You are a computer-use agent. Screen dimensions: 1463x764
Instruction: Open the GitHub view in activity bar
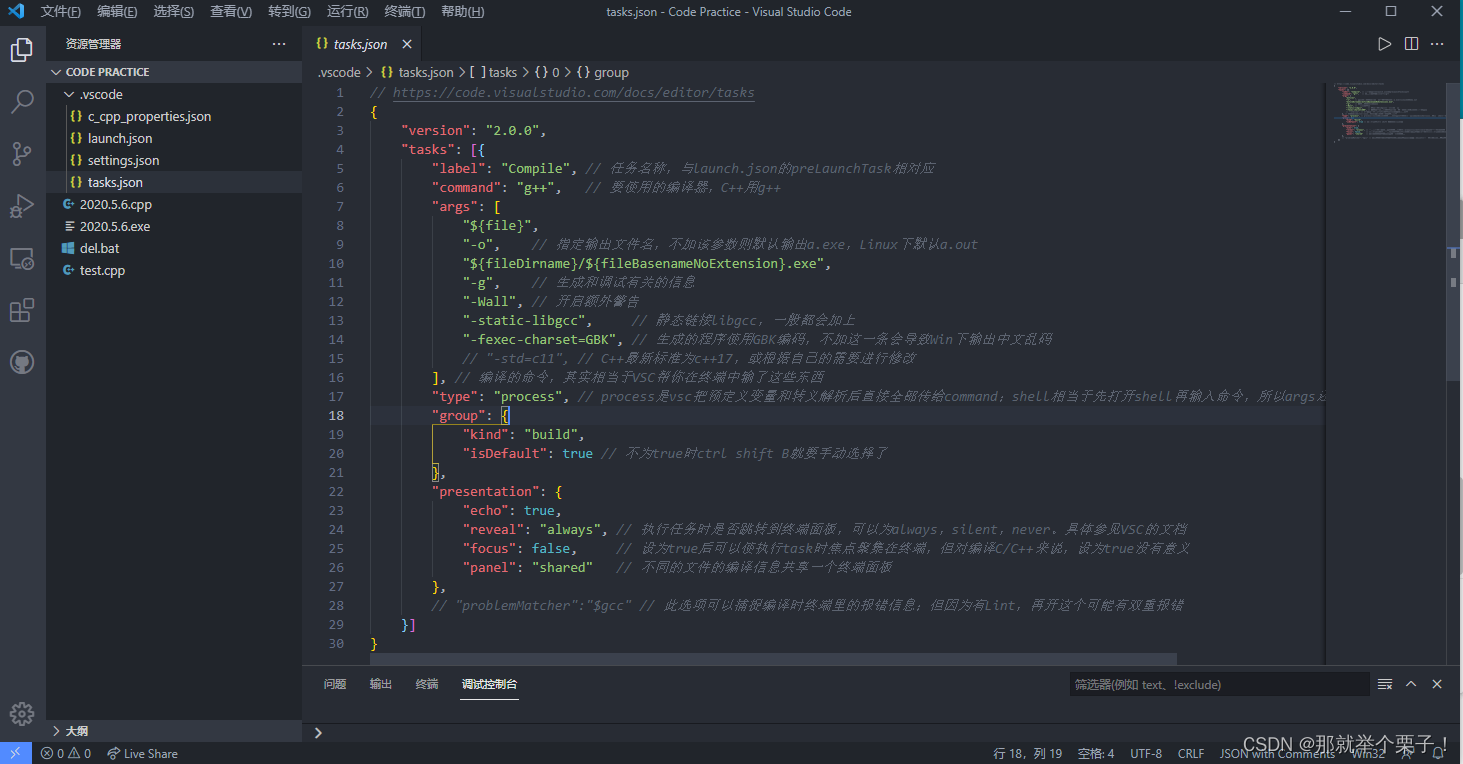point(22,362)
